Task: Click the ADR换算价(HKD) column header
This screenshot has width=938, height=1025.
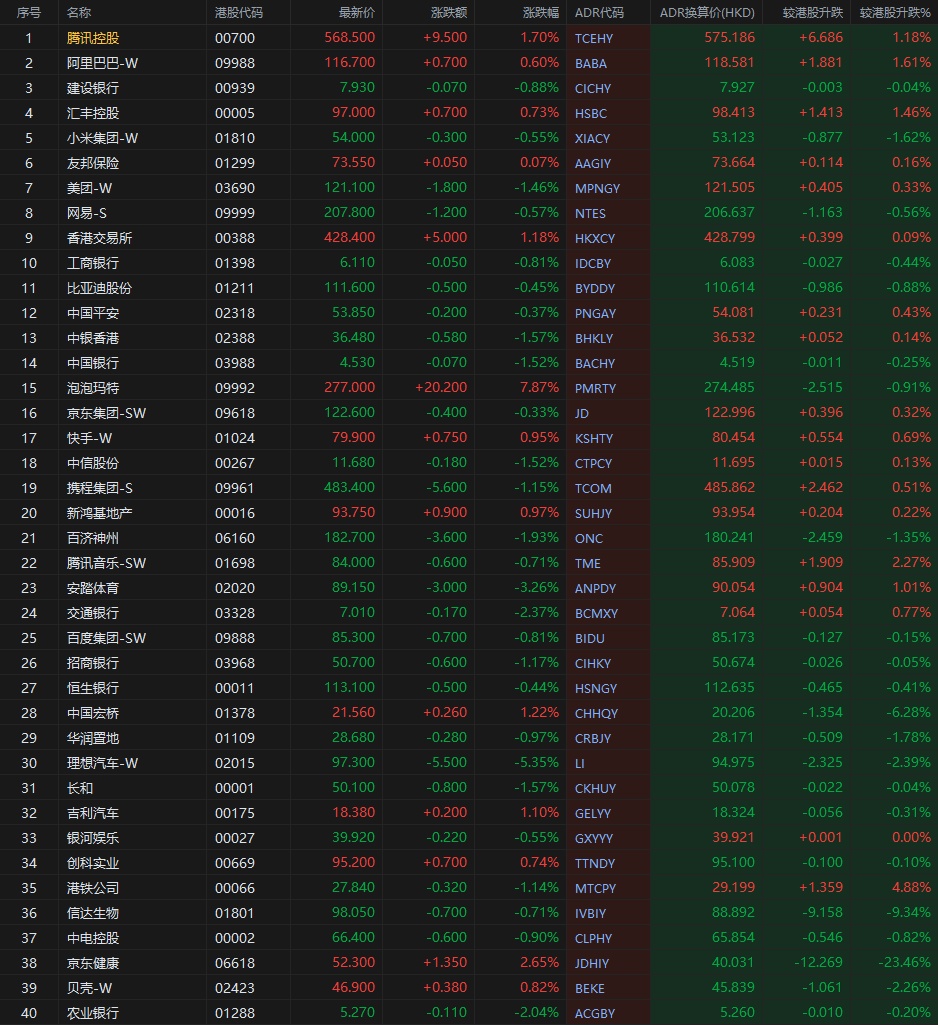Action: coord(707,12)
